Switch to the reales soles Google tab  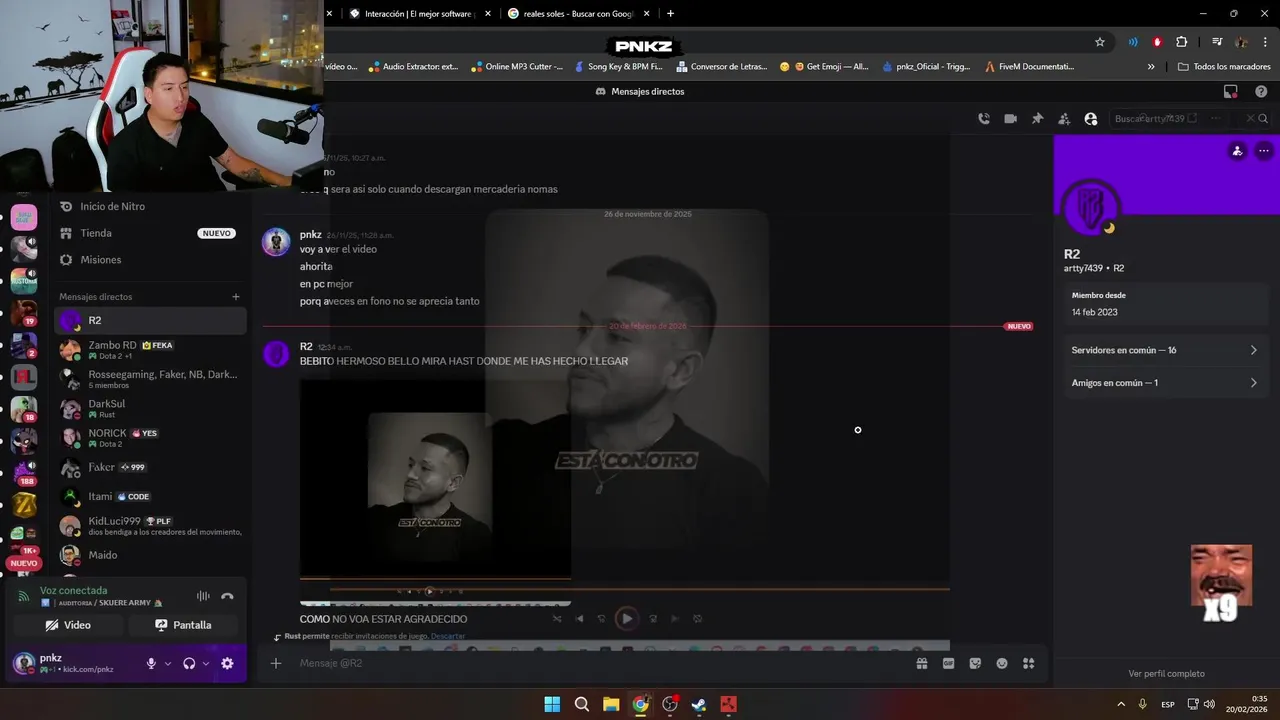coord(579,14)
